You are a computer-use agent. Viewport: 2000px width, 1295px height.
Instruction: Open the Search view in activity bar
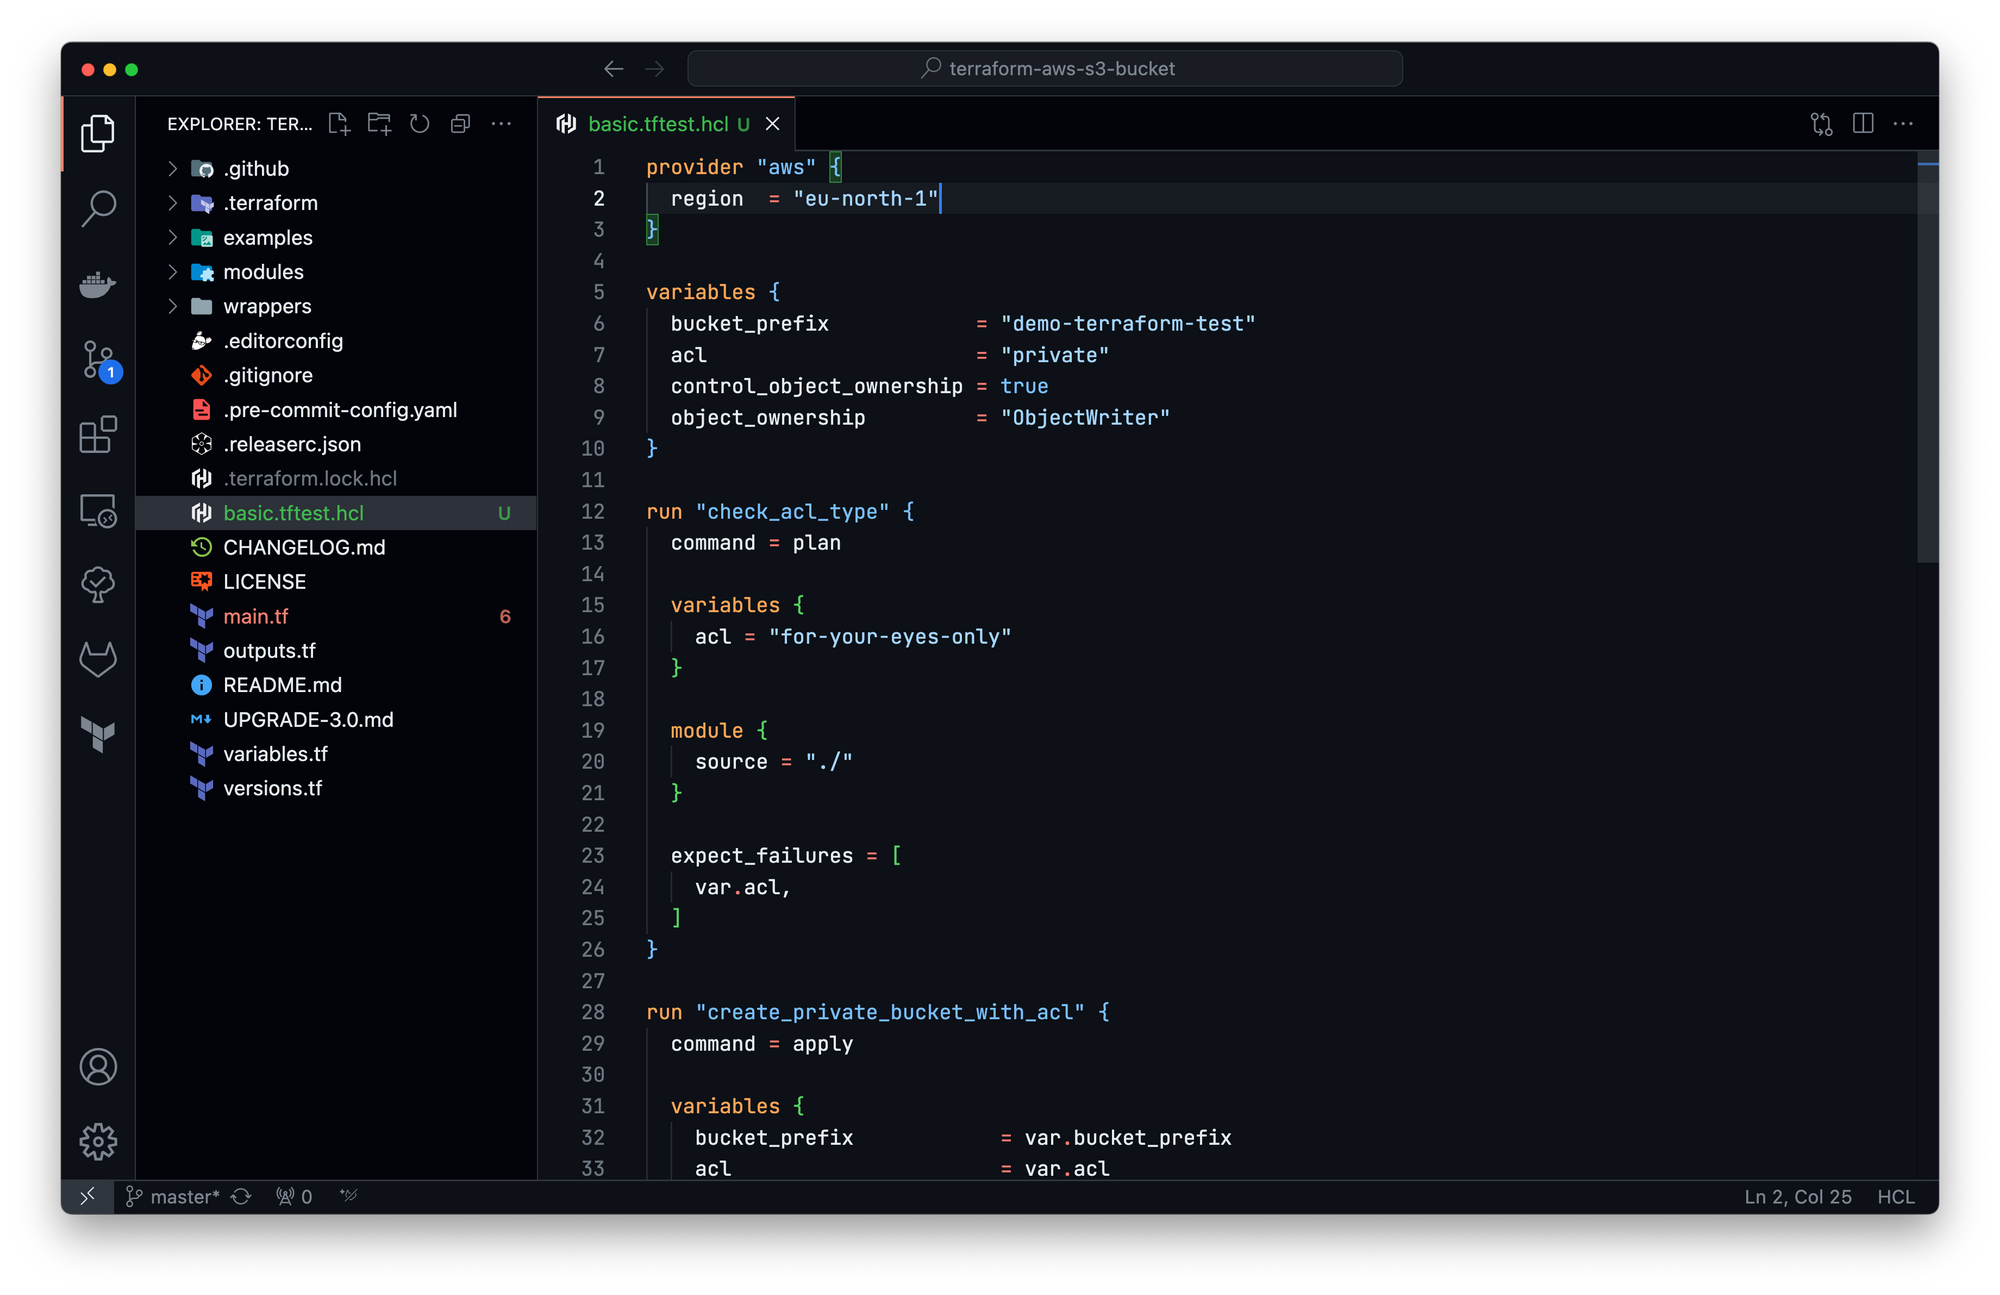coord(98,208)
